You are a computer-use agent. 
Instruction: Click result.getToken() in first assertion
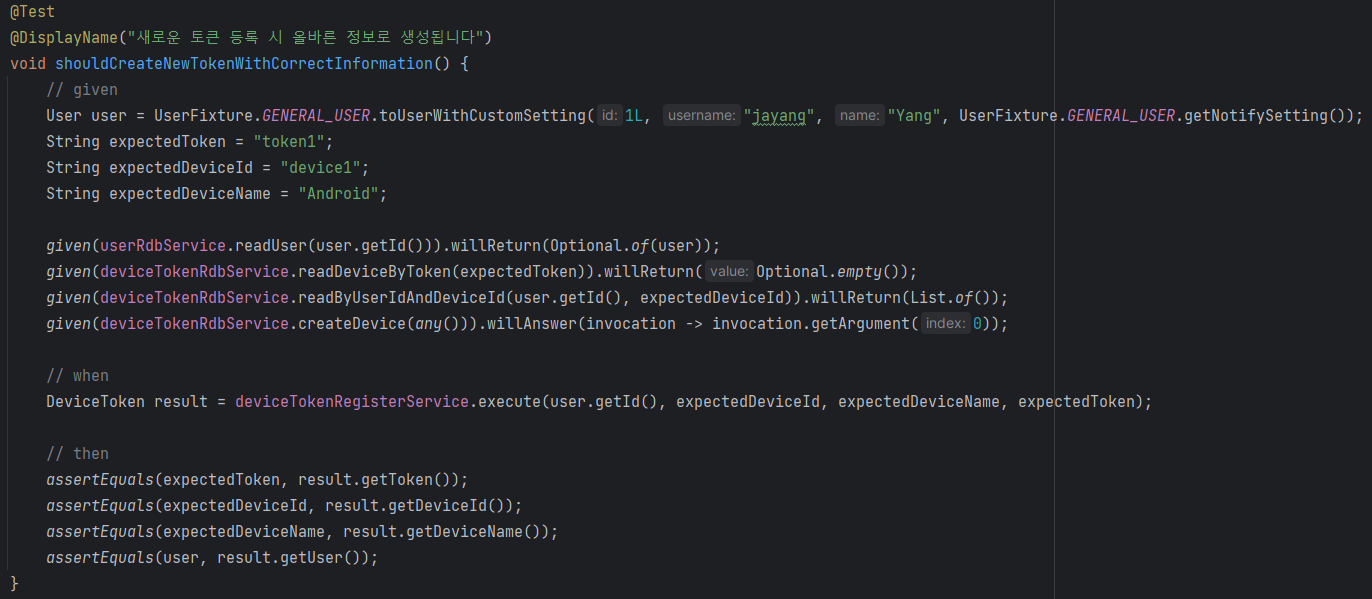tap(374, 480)
